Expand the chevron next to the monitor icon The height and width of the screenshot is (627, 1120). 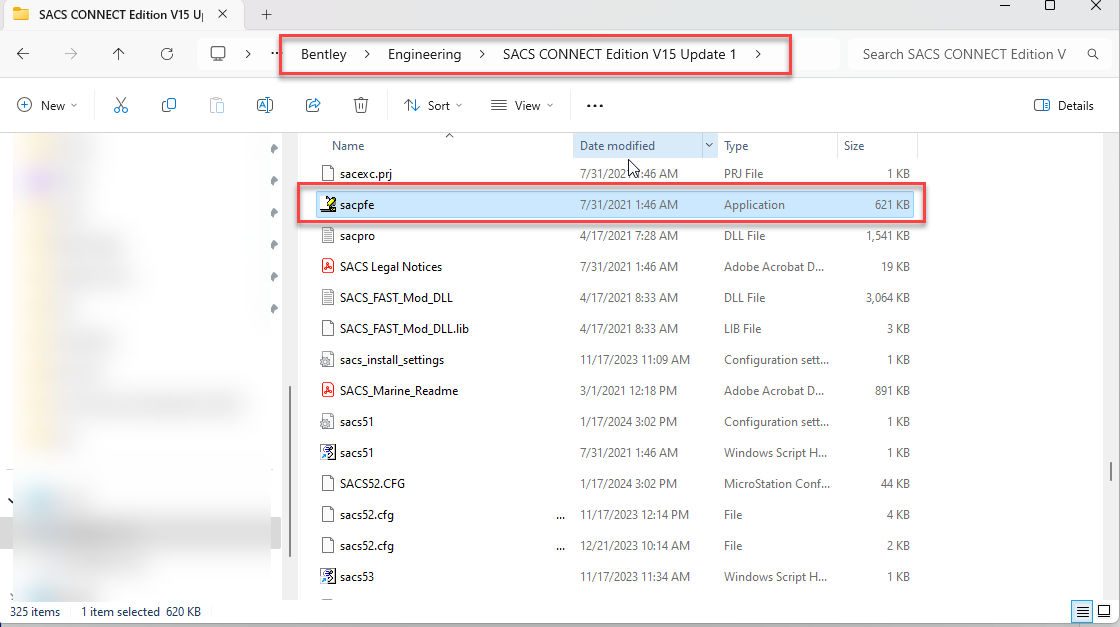click(248, 54)
